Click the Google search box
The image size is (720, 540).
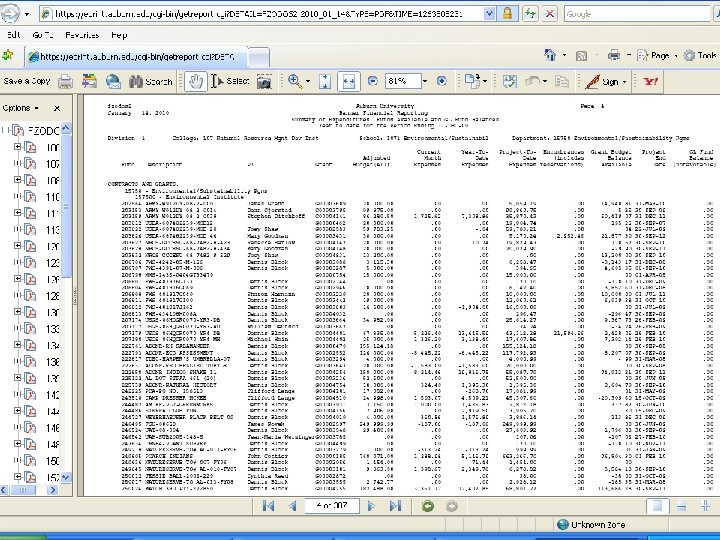pos(637,14)
